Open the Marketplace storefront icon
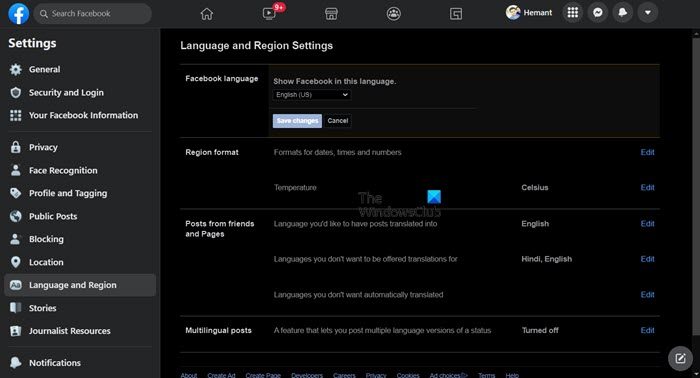The height and width of the screenshot is (378, 700). click(331, 13)
